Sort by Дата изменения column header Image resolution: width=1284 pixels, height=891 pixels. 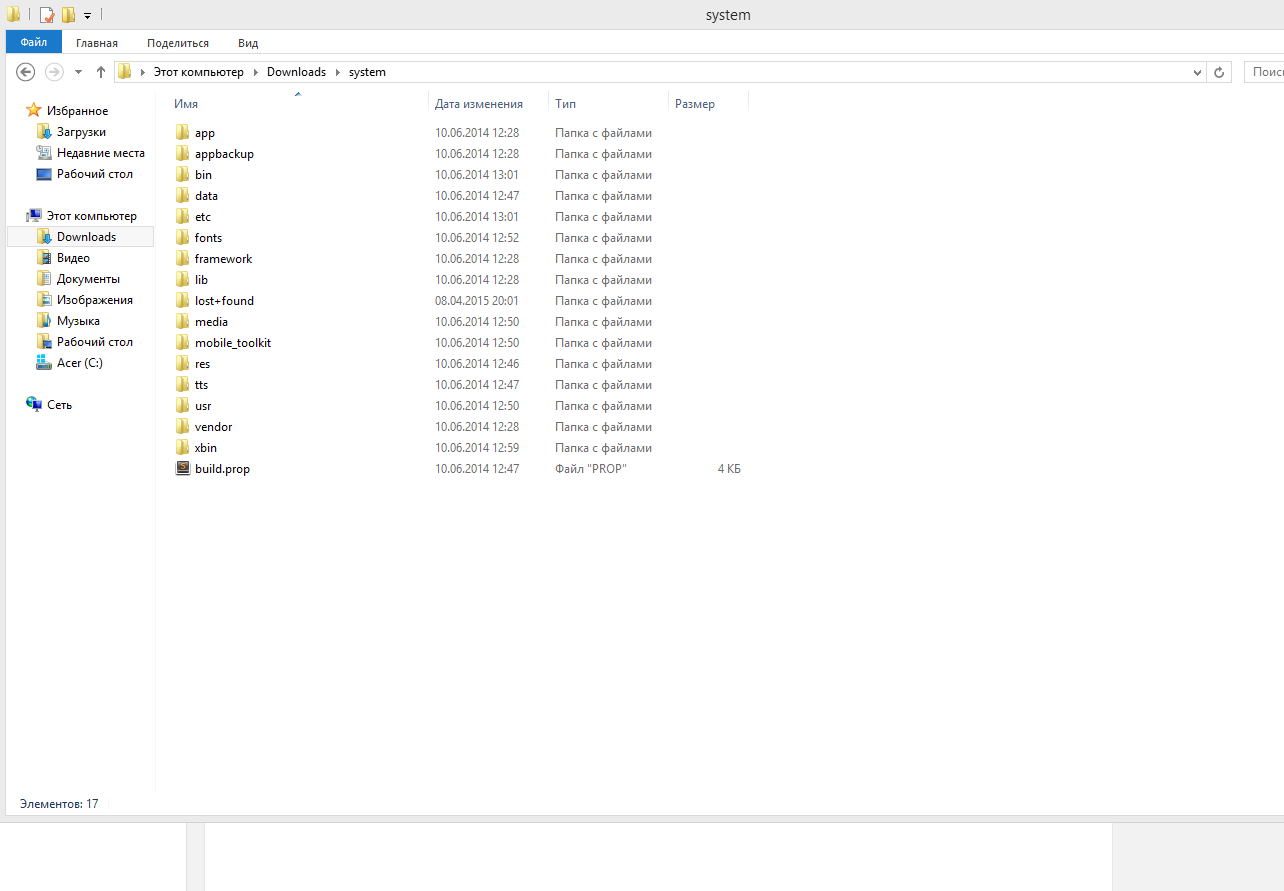(479, 104)
